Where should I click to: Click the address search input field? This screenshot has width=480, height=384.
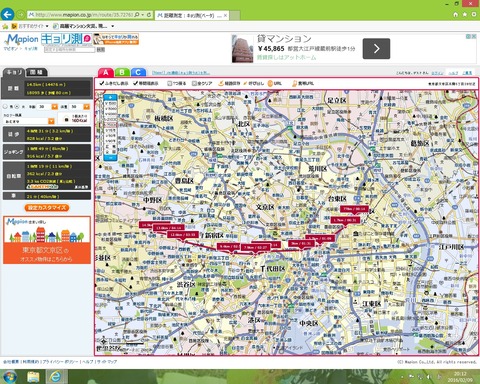coord(69,49)
